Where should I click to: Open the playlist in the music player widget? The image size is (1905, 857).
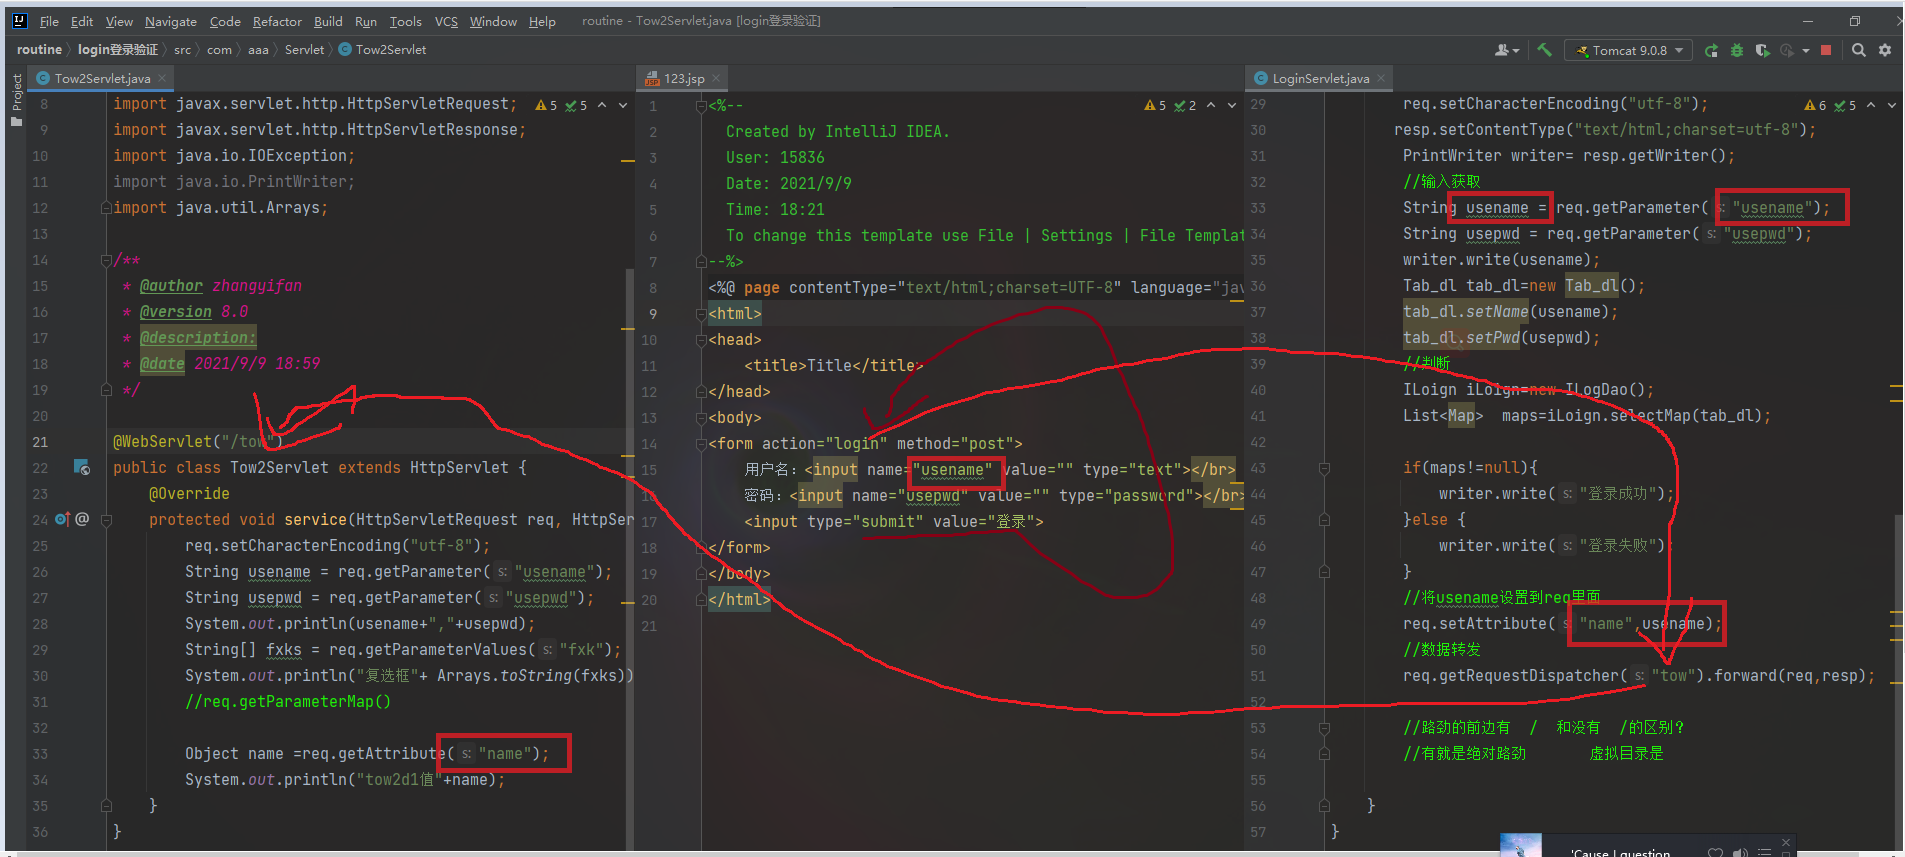click(1765, 852)
